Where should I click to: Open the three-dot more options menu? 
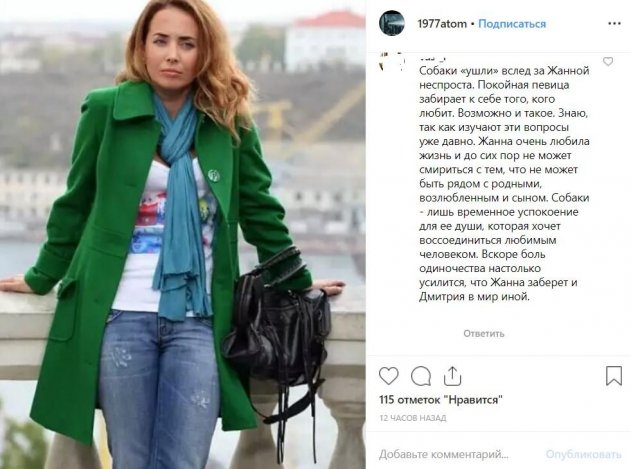pos(614,23)
